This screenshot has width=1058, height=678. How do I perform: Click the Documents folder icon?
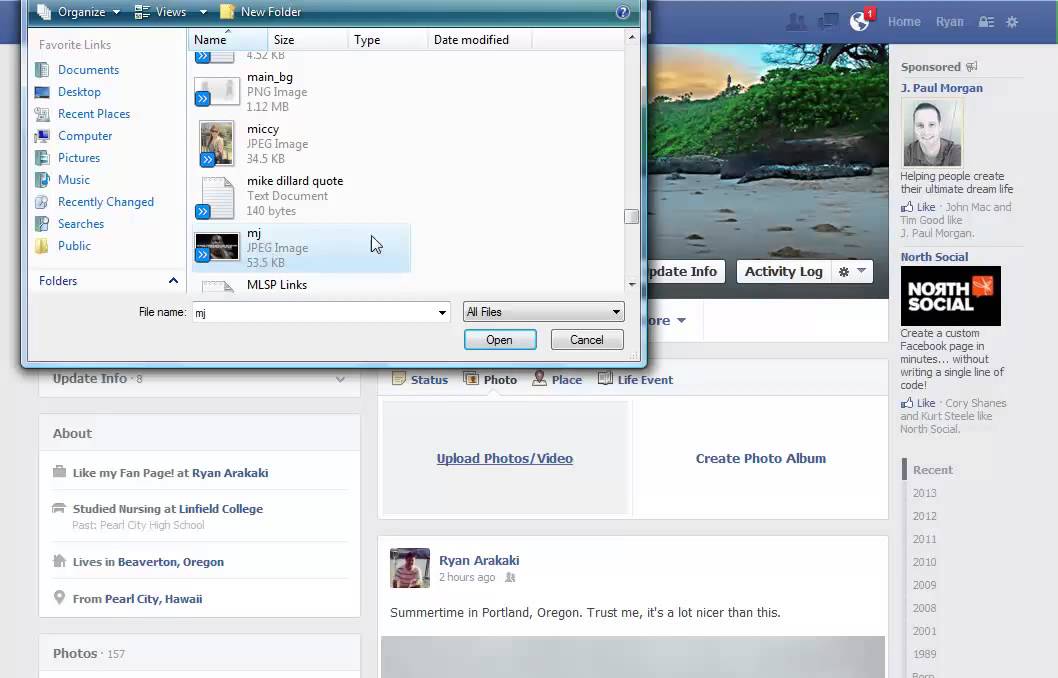click(x=42, y=69)
